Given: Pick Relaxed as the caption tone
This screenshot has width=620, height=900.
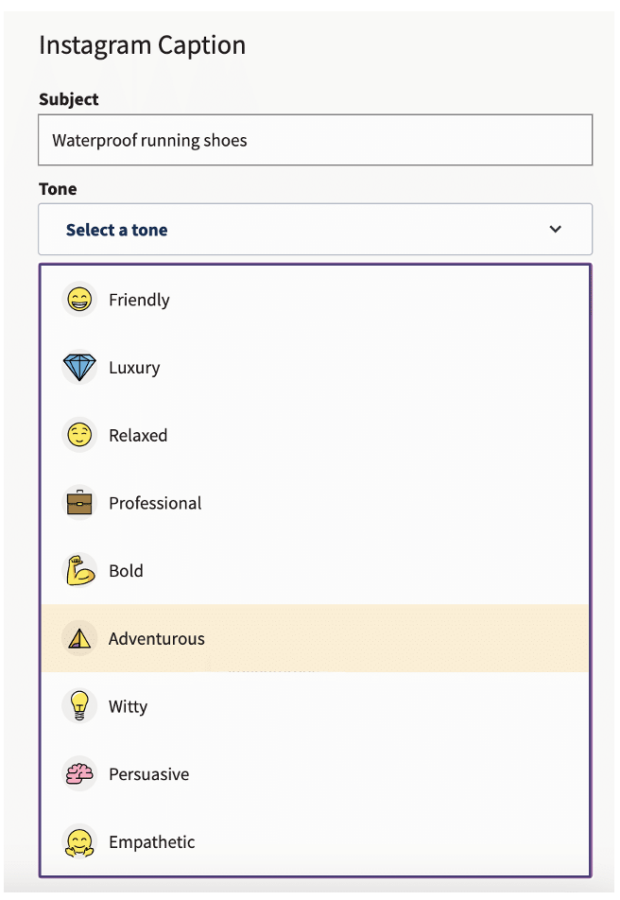Looking at the screenshot, I should coord(315,435).
